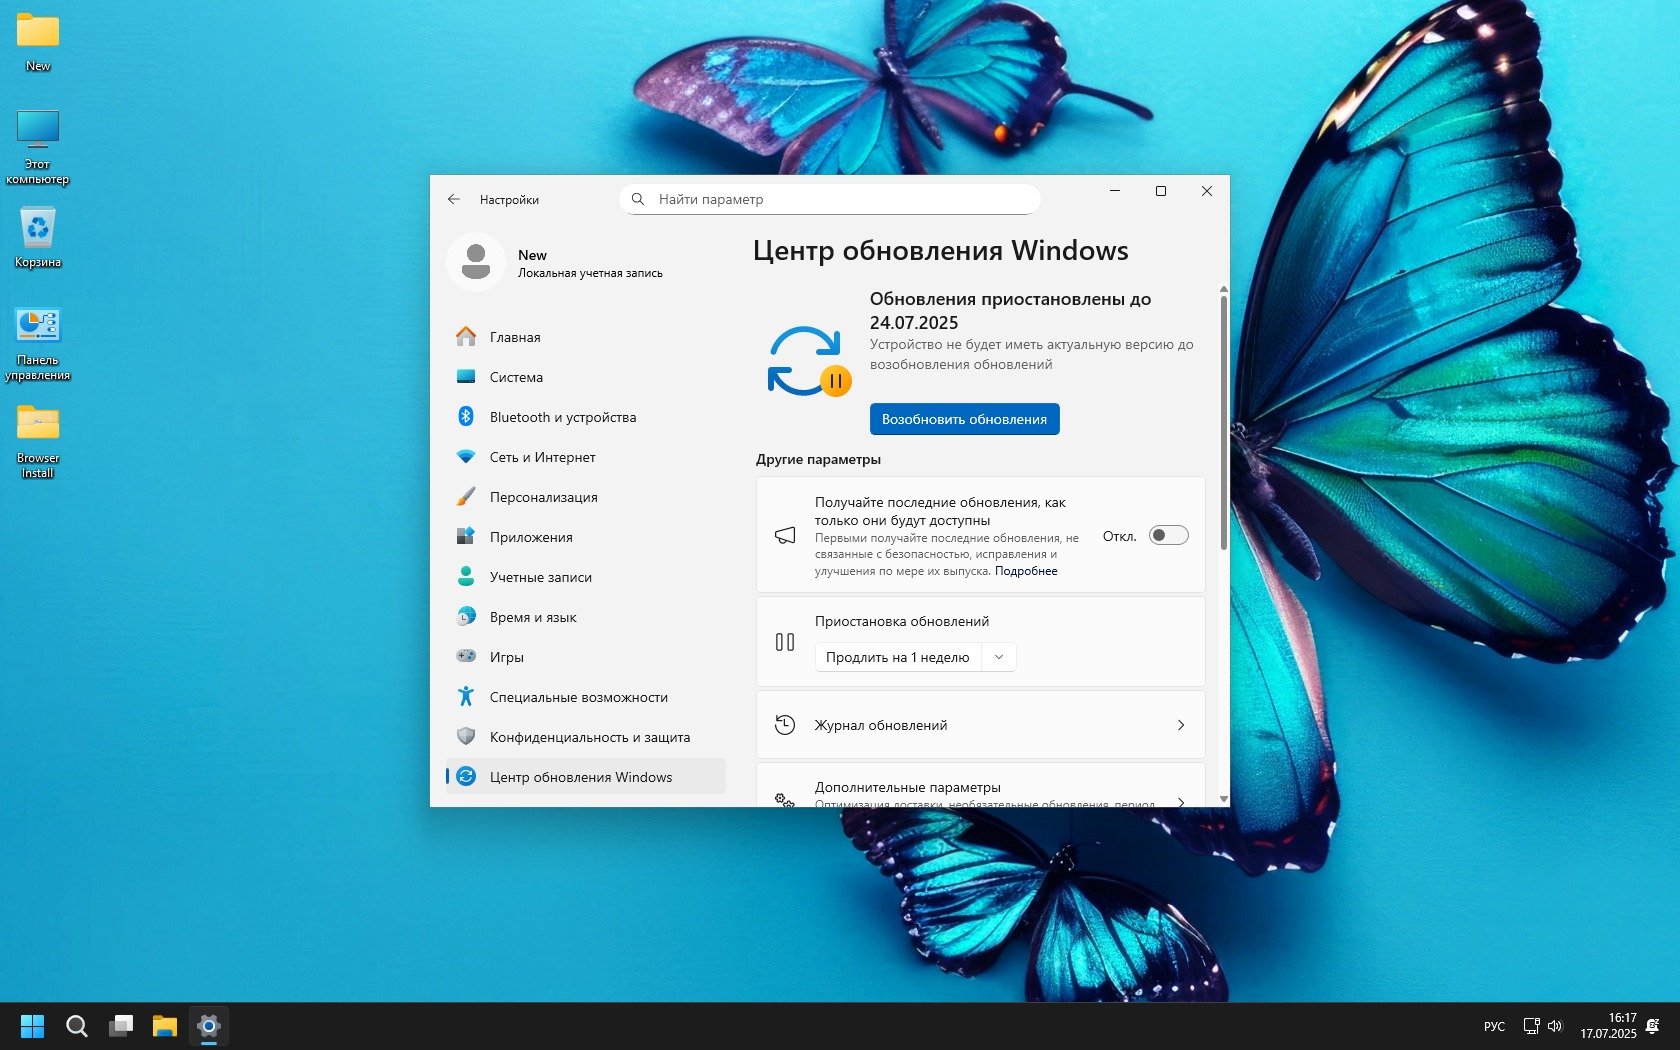1680x1050 pixels.
Task: Open the pause updates duration dropdown arrow
Action: tap(998, 657)
